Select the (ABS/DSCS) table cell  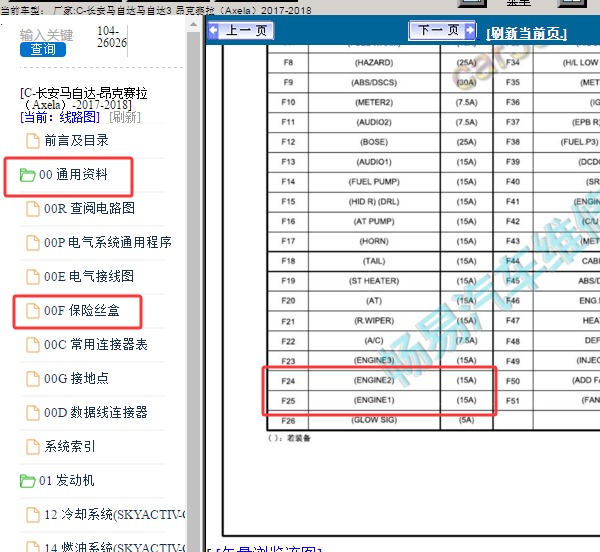coord(374,82)
